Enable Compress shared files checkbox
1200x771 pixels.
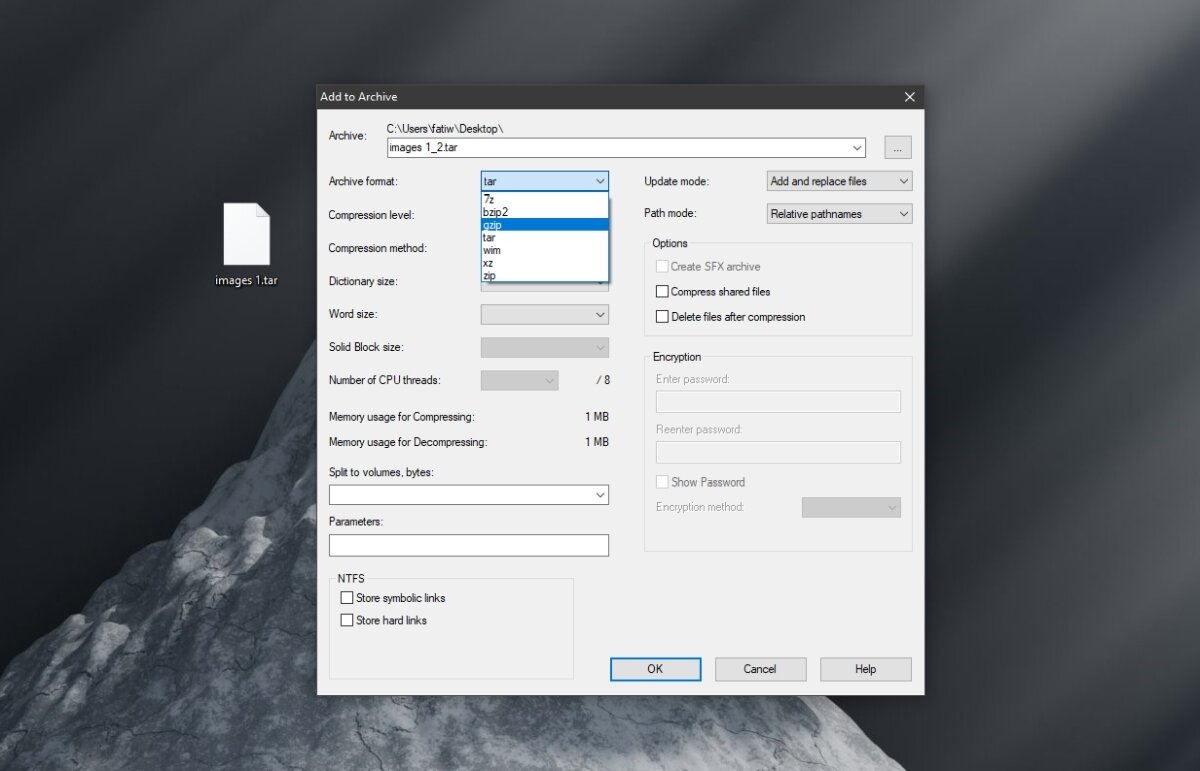click(662, 292)
